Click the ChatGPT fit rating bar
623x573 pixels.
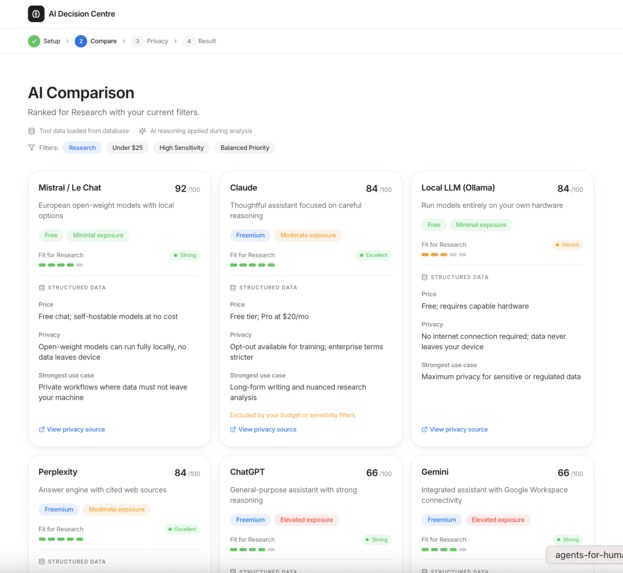[x=252, y=550]
